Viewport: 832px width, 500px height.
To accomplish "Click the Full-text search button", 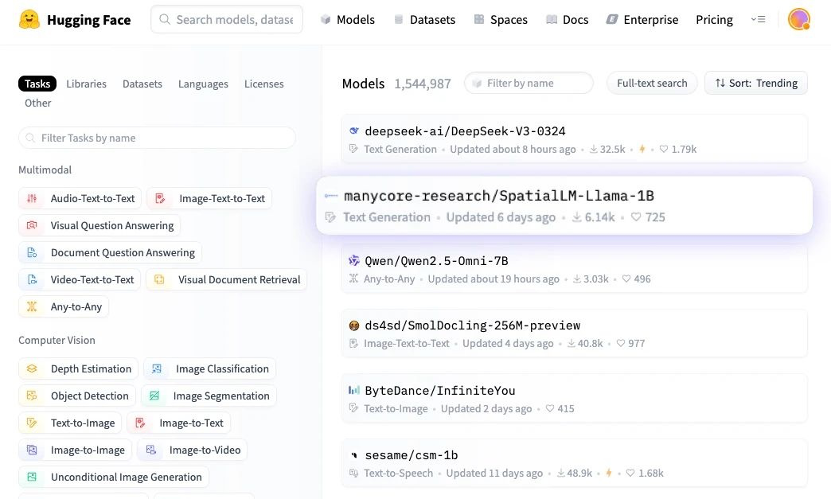I will (x=651, y=83).
